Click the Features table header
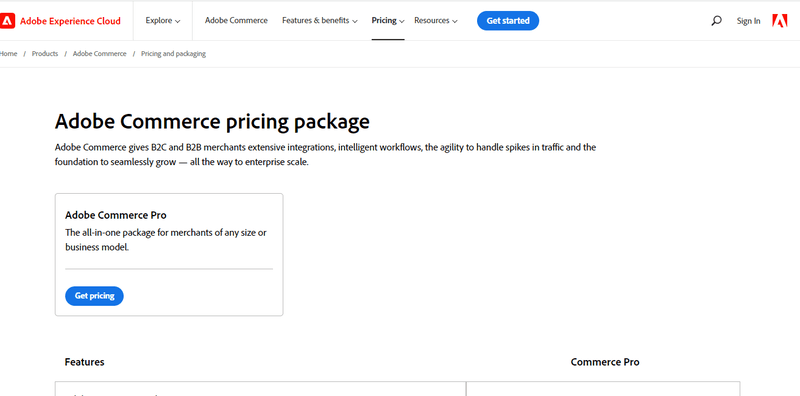This screenshot has height=396, width=800. (85, 362)
